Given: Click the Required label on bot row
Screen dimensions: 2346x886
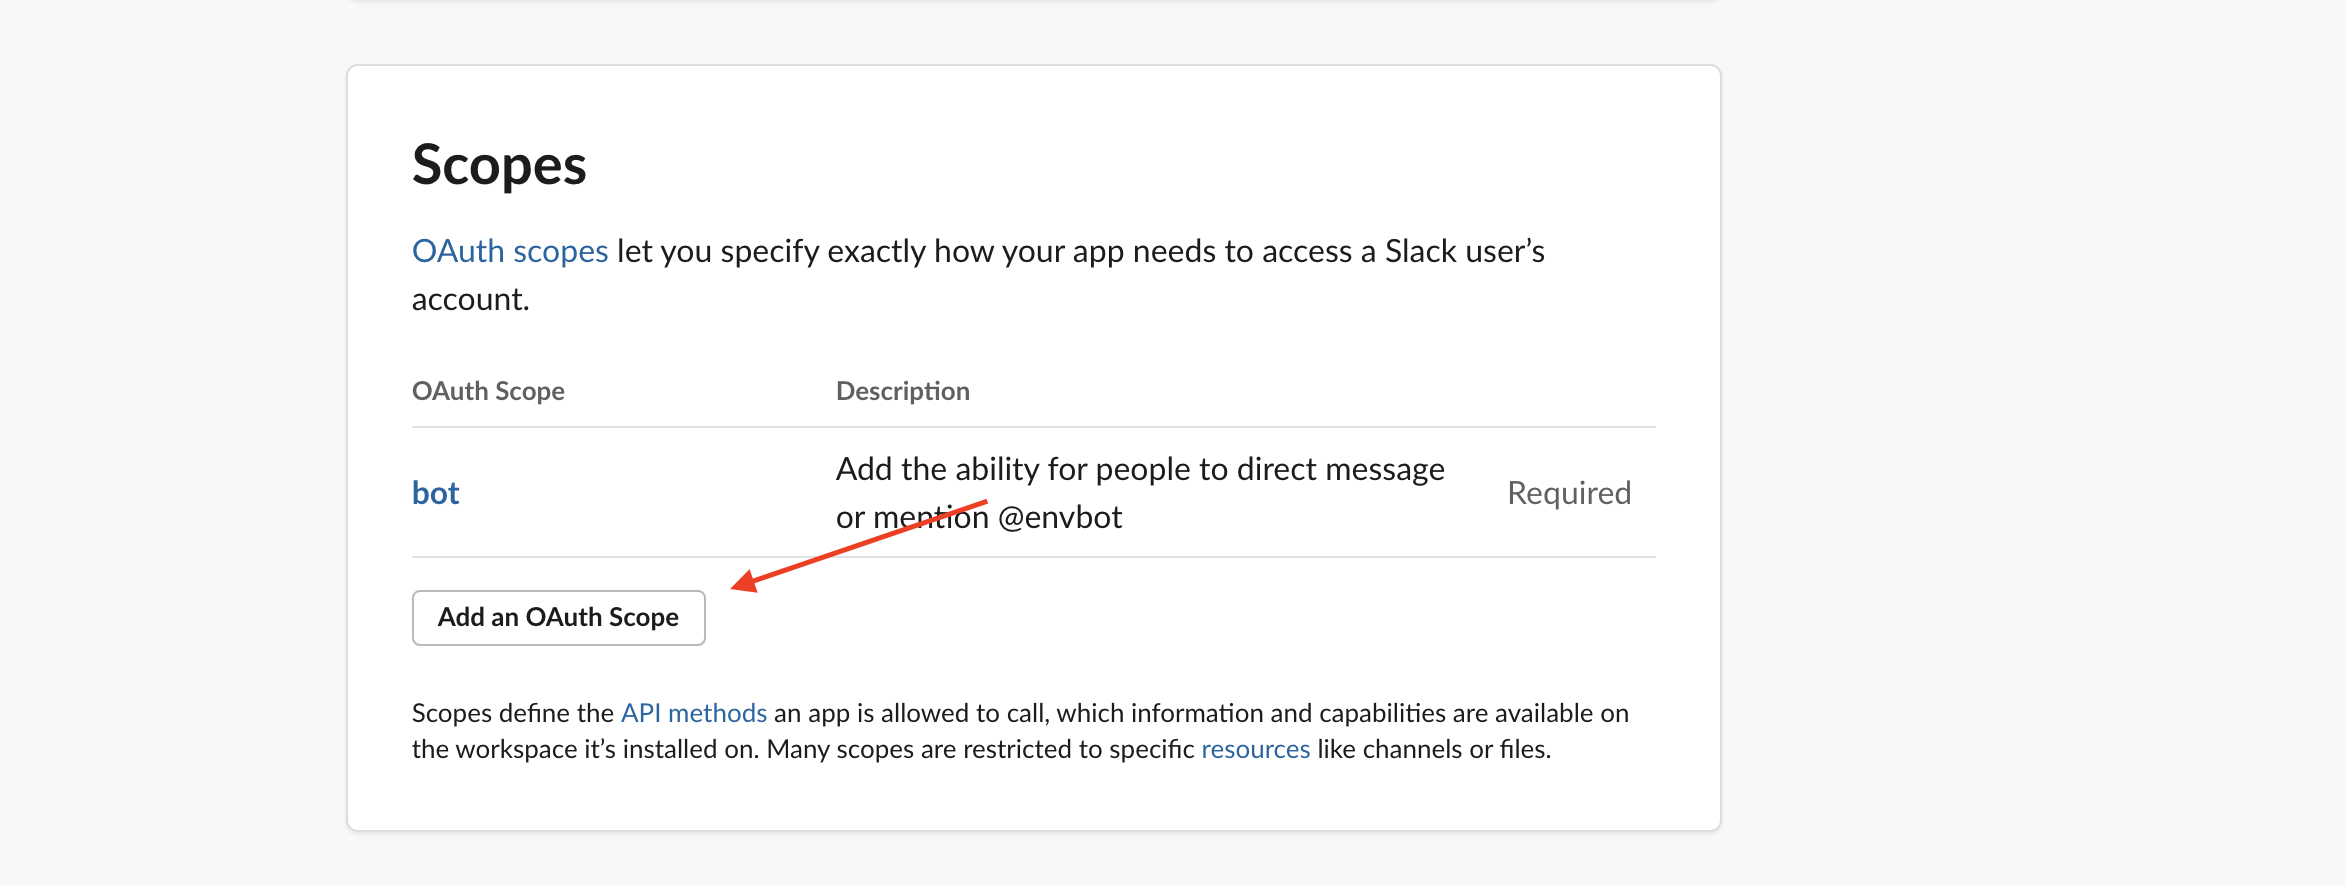Looking at the screenshot, I should click(1568, 493).
